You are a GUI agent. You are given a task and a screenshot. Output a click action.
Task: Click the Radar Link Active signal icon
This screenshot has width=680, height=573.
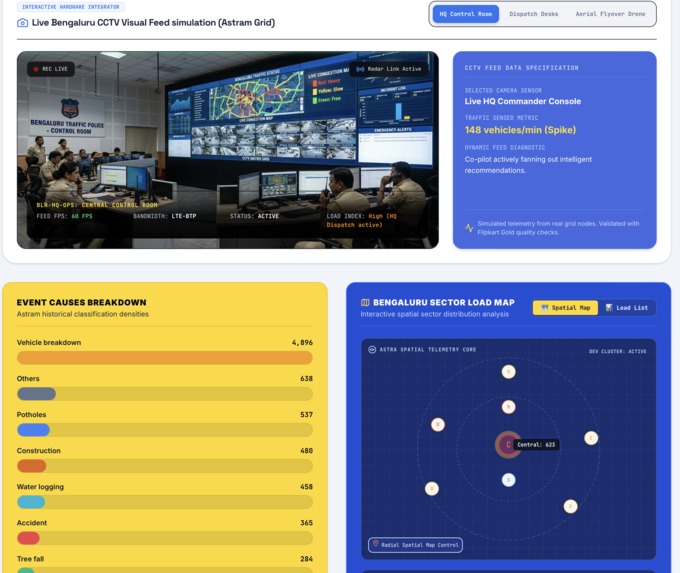click(360, 69)
